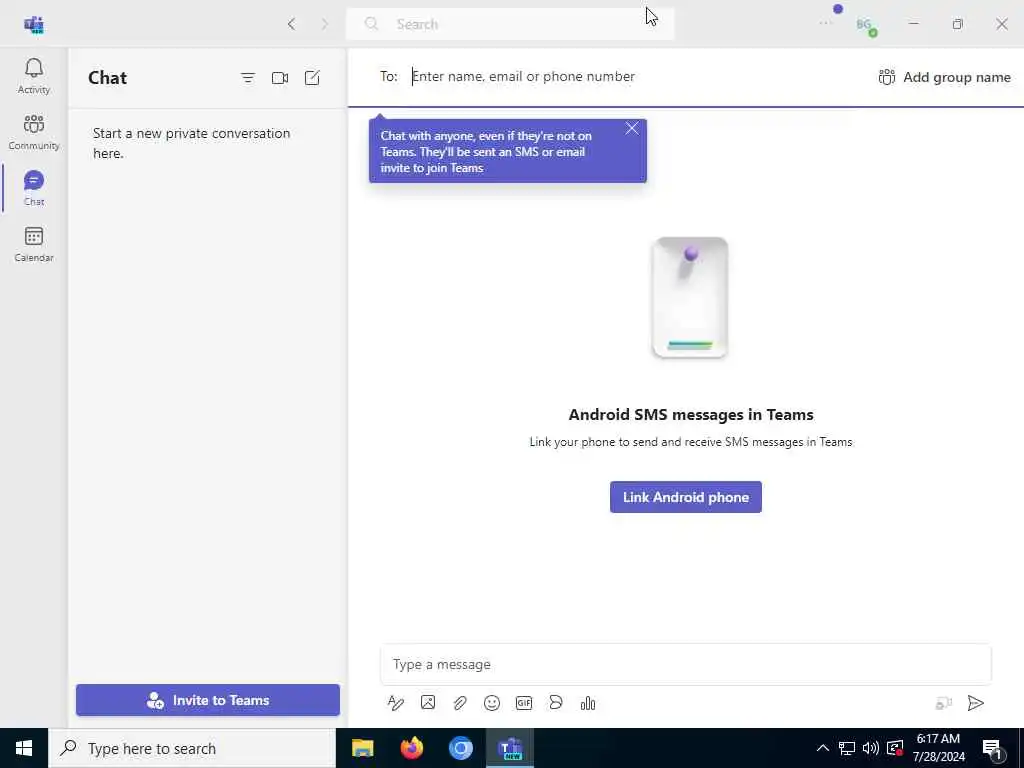Open the Windows Start menu
Image resolution: width=1024 pixels, height=768 pixels.
pyautogui.click(x=24, y=748)
